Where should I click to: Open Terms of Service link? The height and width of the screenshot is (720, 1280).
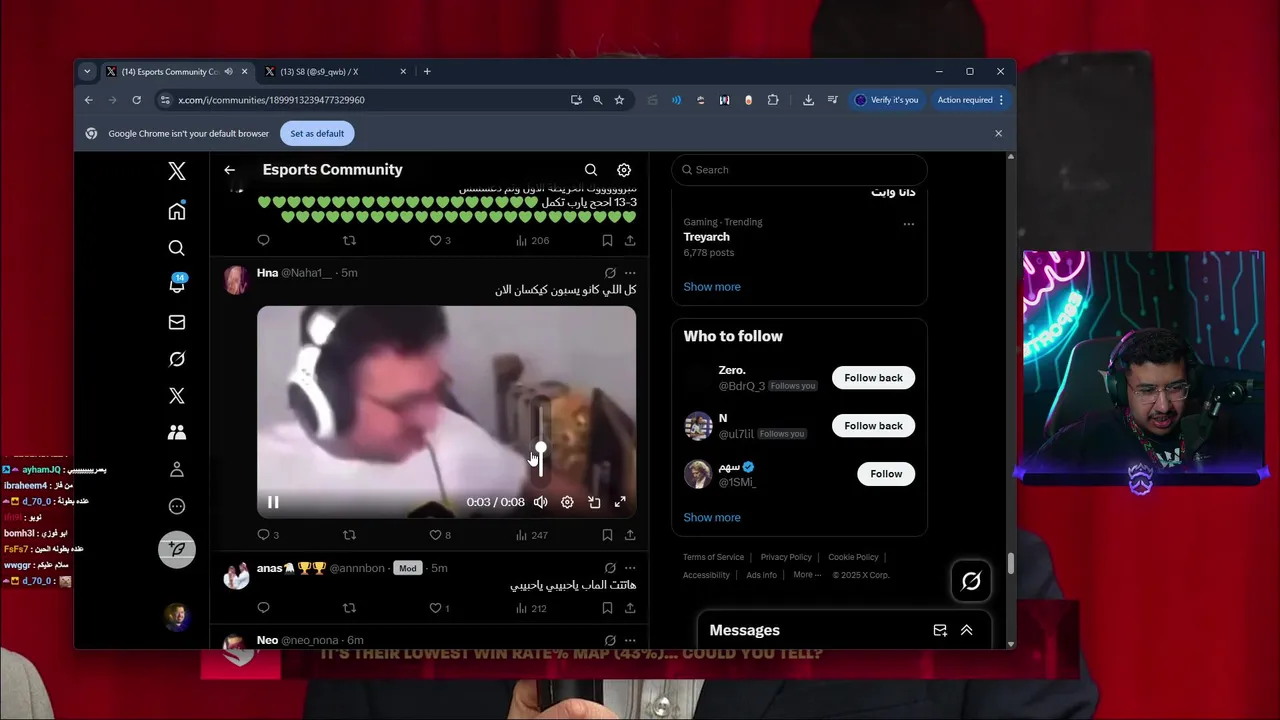pyautogui.click(x=713, y=557)
